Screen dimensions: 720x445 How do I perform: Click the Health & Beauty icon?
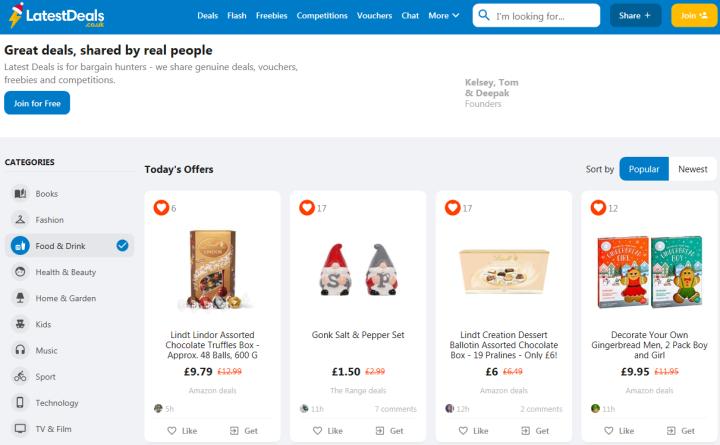(x=20, y=272)
